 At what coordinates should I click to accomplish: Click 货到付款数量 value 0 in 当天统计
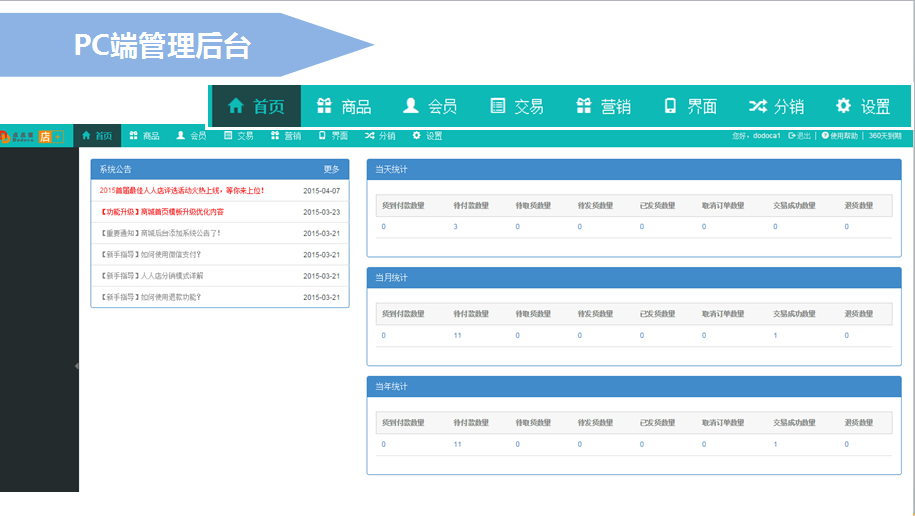tap(383, 226)
